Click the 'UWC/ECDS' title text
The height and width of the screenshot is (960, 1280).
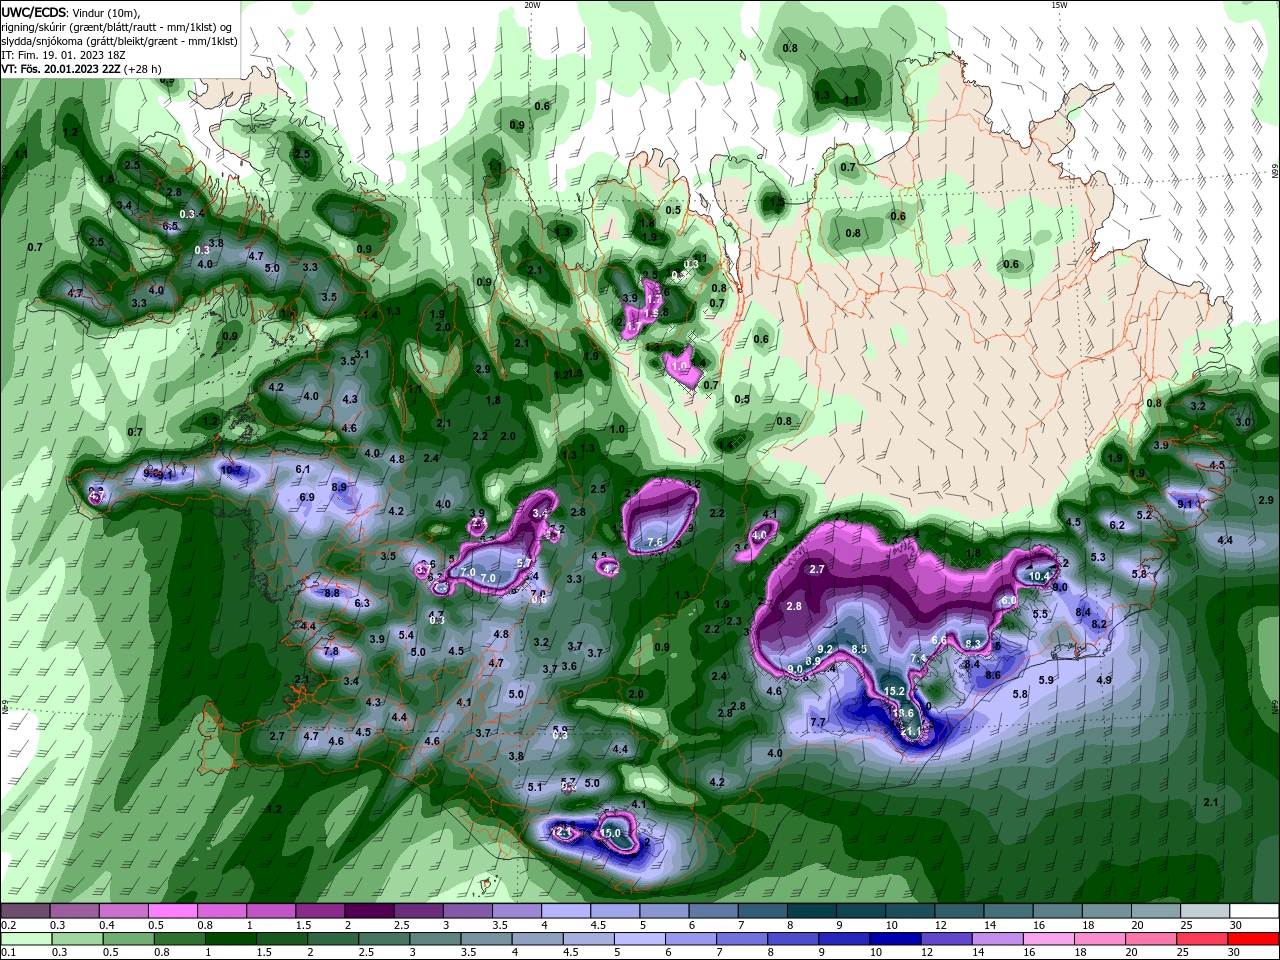pyautogui.click(x=33, y=12)
